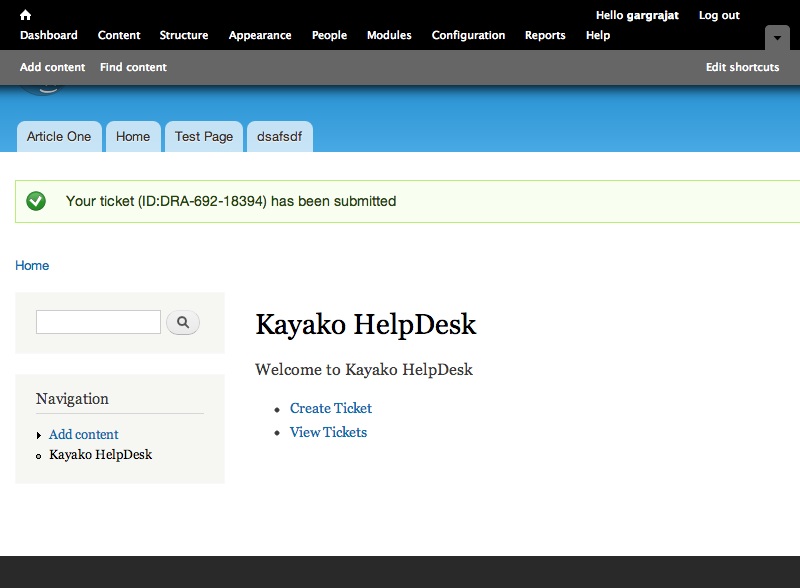Click the Log out link

point(719,15)
